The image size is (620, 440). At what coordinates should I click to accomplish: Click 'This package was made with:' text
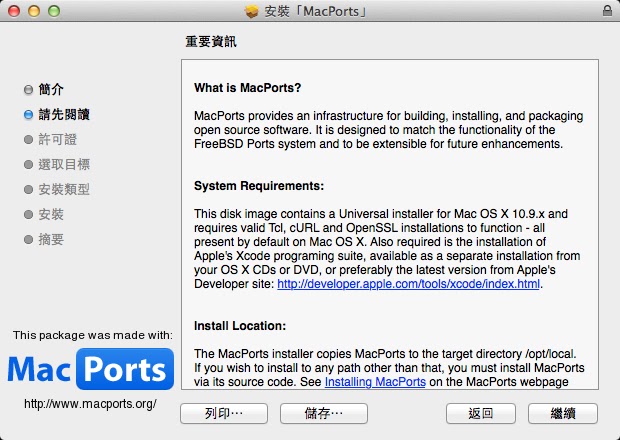tap(93, 335)
